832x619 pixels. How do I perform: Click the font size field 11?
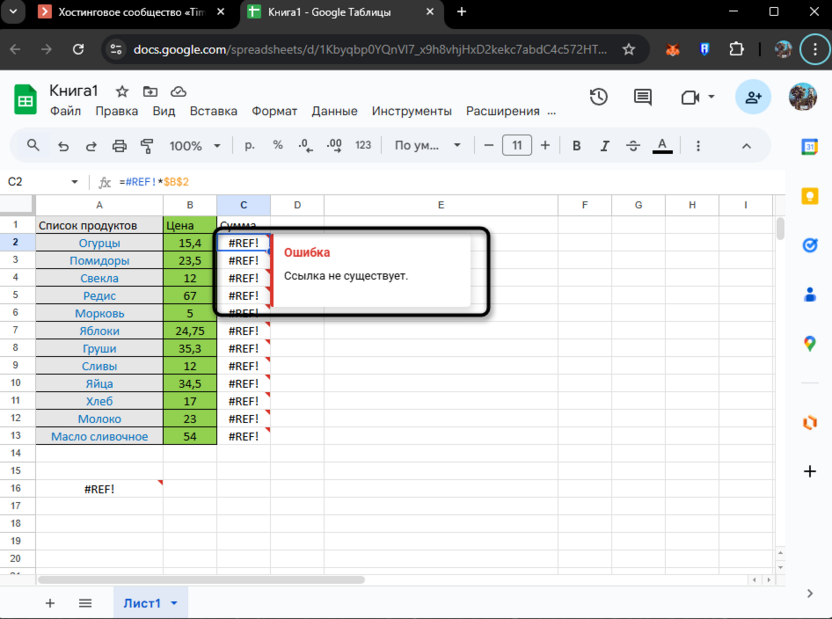coord(517,145)
